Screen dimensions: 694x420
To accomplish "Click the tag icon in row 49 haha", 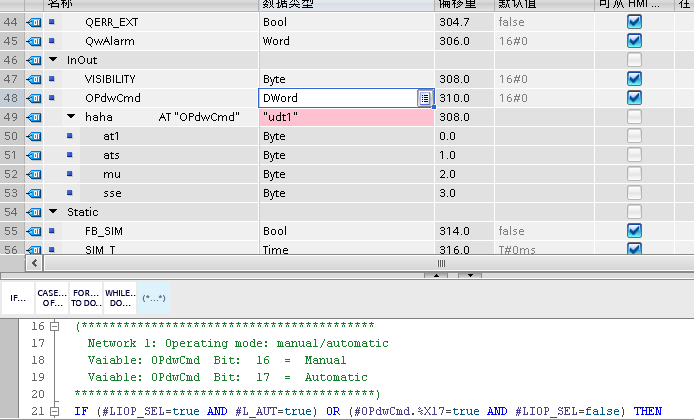I will tap(34, 117).
